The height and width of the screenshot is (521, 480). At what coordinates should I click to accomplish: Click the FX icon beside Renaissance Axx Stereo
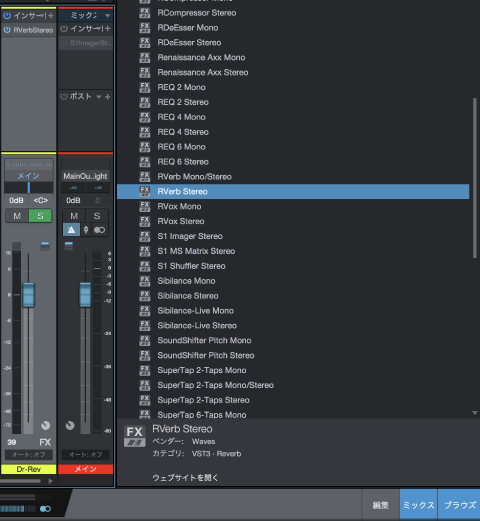tap(145, 72)
